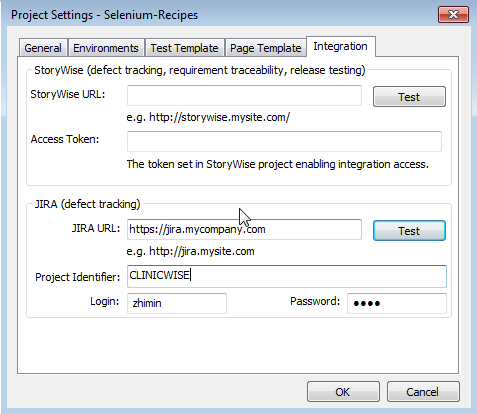Focus the StoryWise URL input field
The height and width of the screenshot is (414, 477).
click(x=244, y=95)
